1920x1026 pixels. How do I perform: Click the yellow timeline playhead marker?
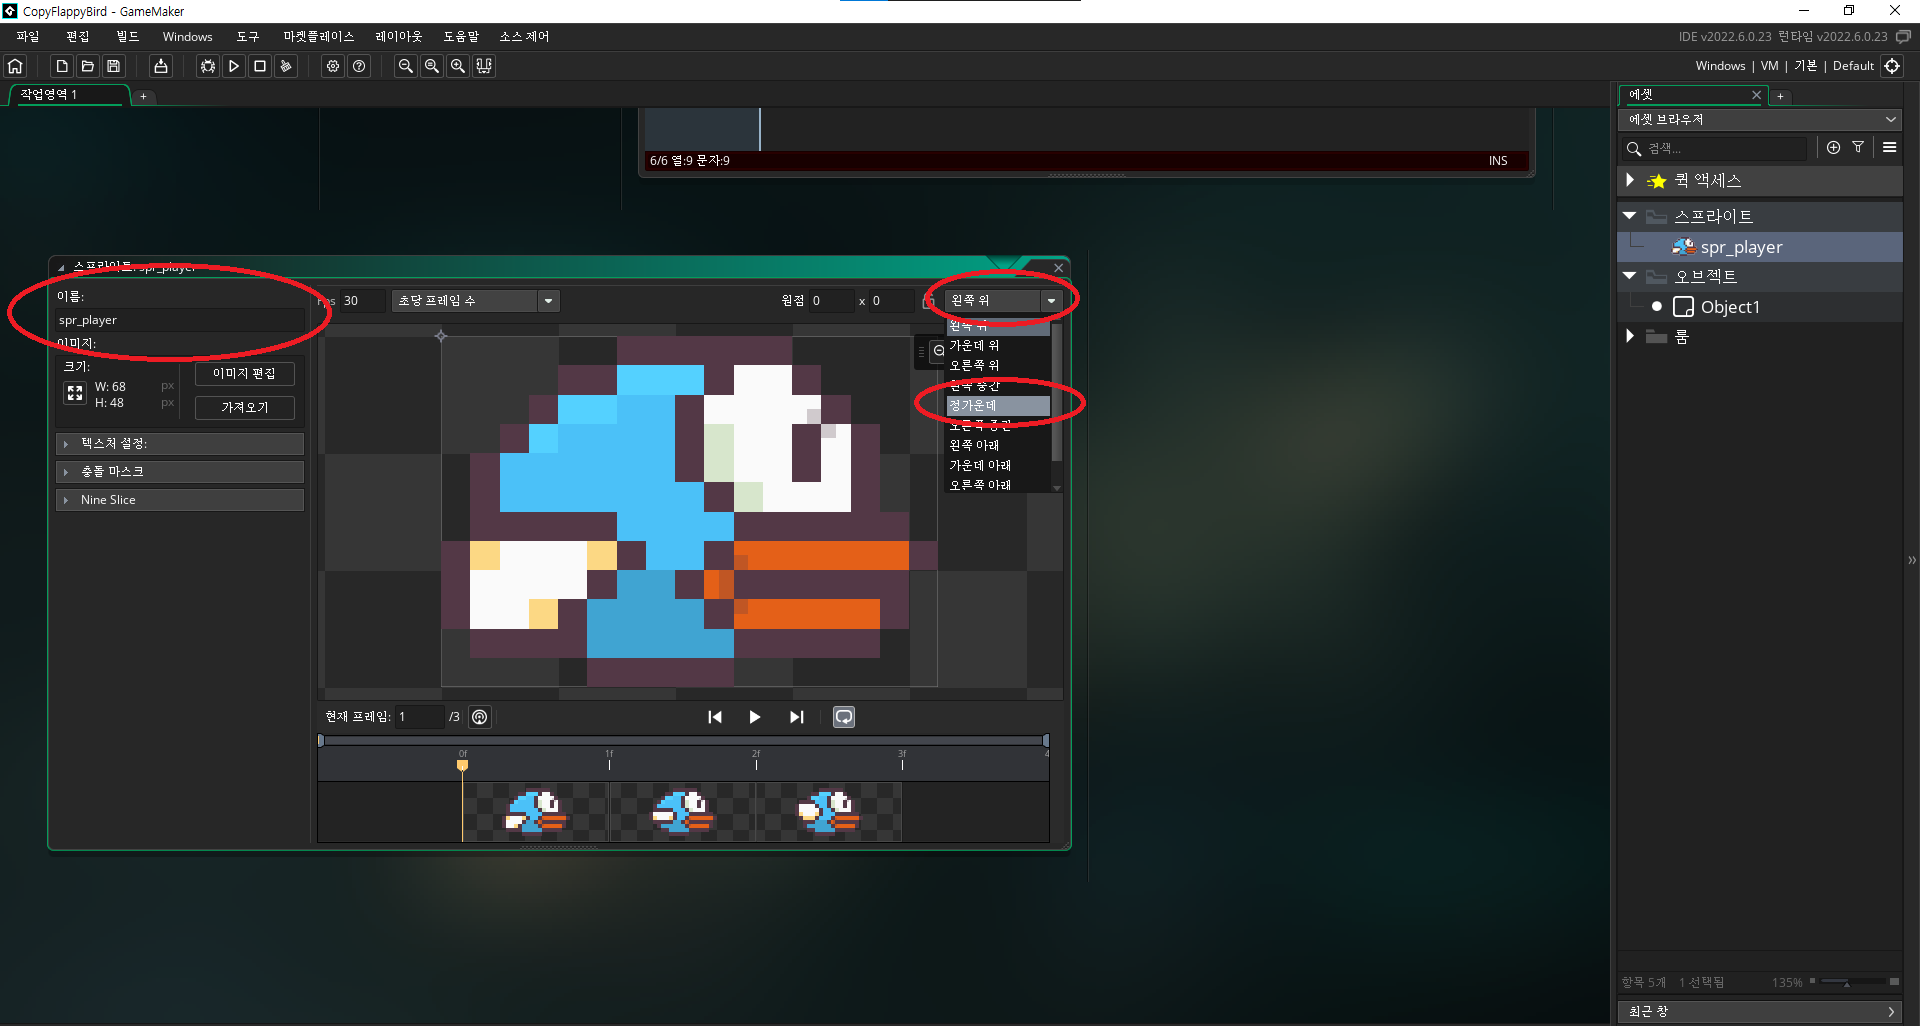pyautogui.click(x=462, y=765)
